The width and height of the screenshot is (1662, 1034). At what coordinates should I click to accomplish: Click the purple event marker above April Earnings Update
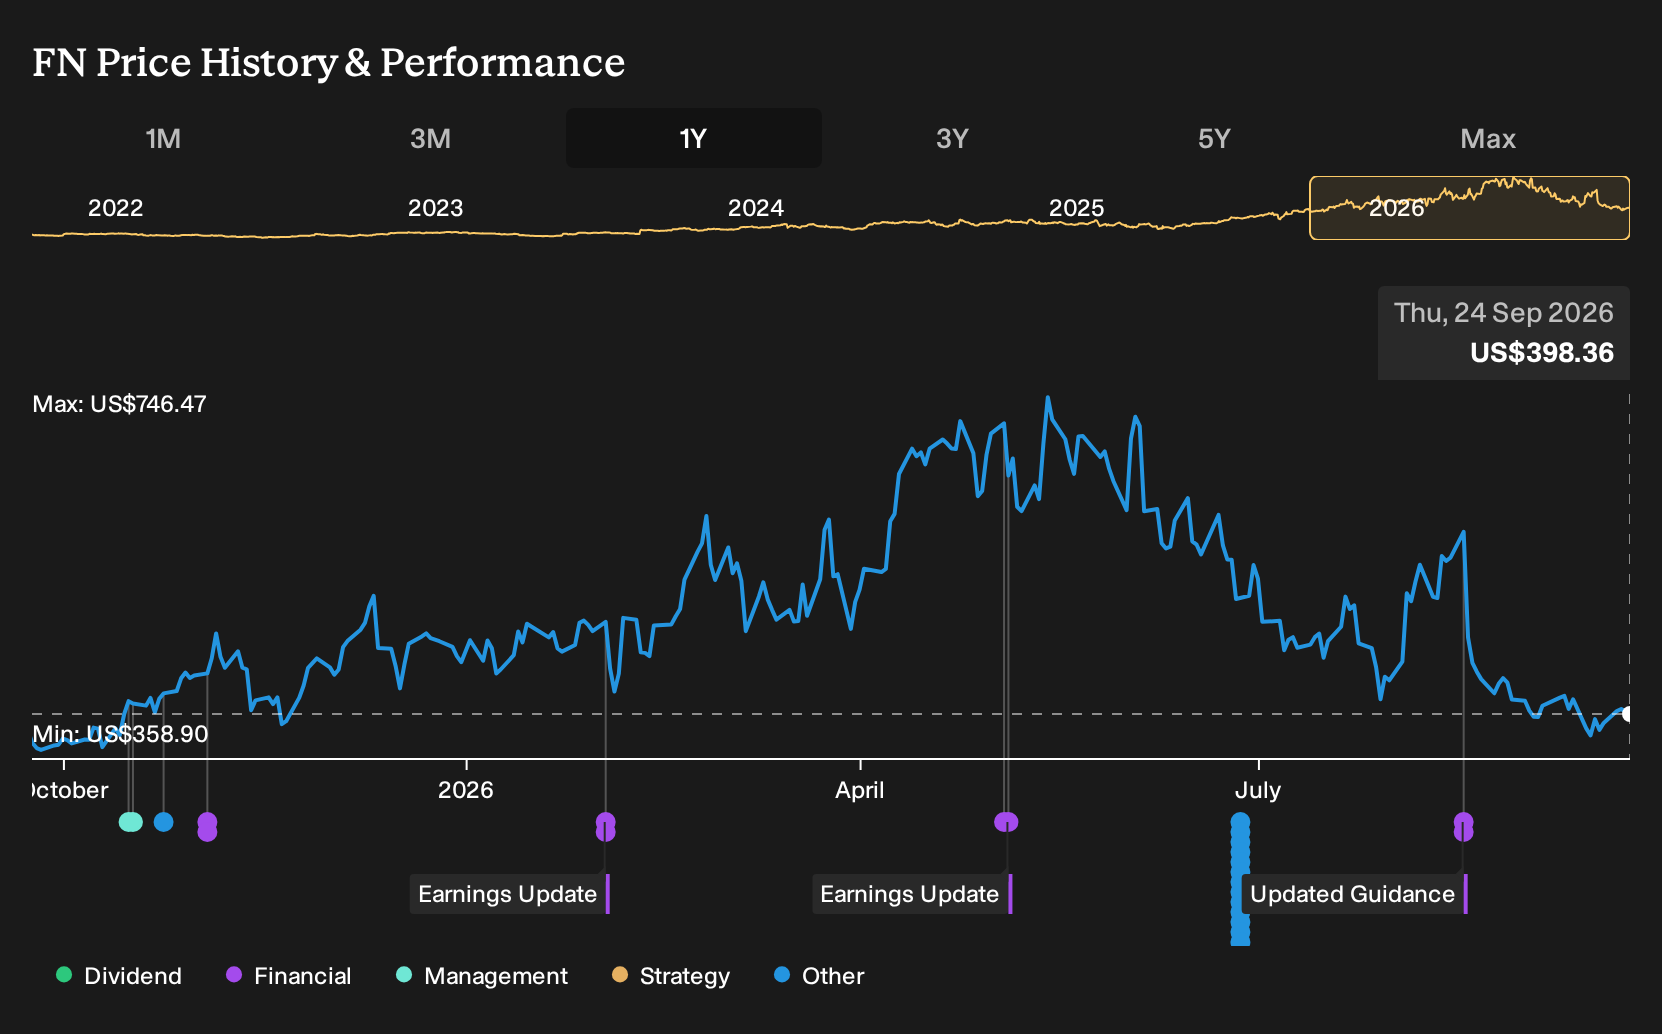pos(1006,822)
